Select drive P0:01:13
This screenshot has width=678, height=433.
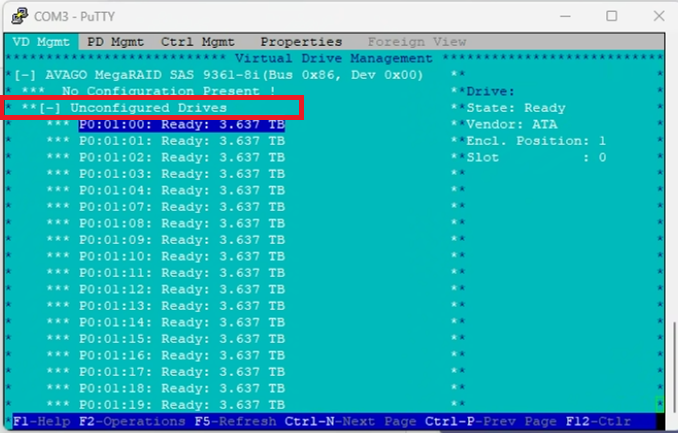182,306
